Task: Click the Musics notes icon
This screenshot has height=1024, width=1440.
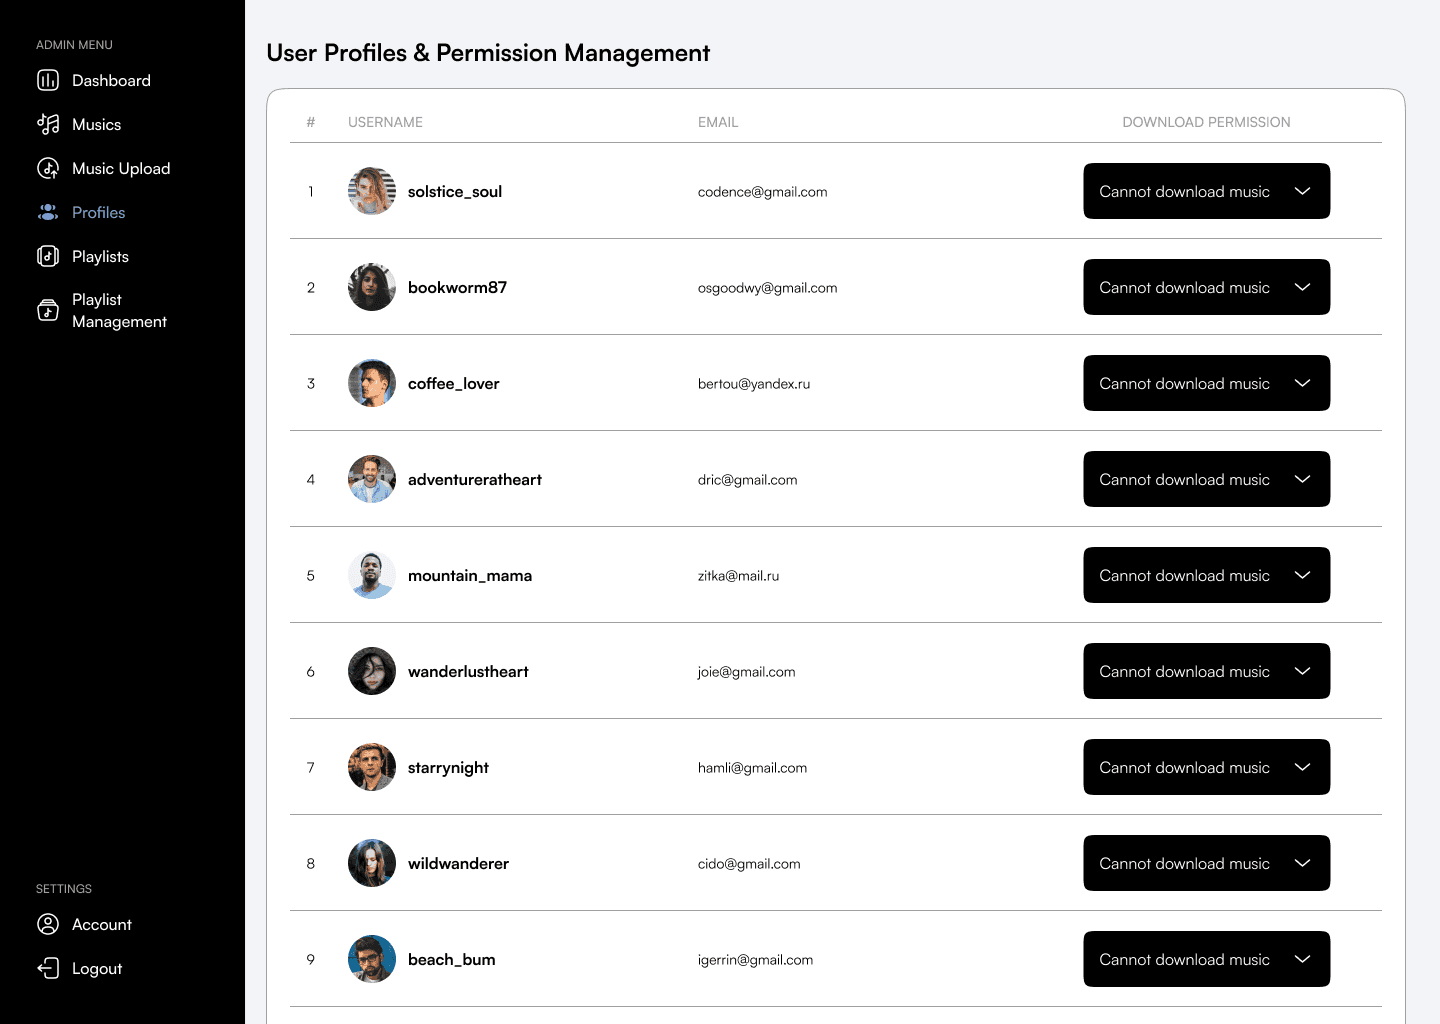Action: tap(48, 125)
